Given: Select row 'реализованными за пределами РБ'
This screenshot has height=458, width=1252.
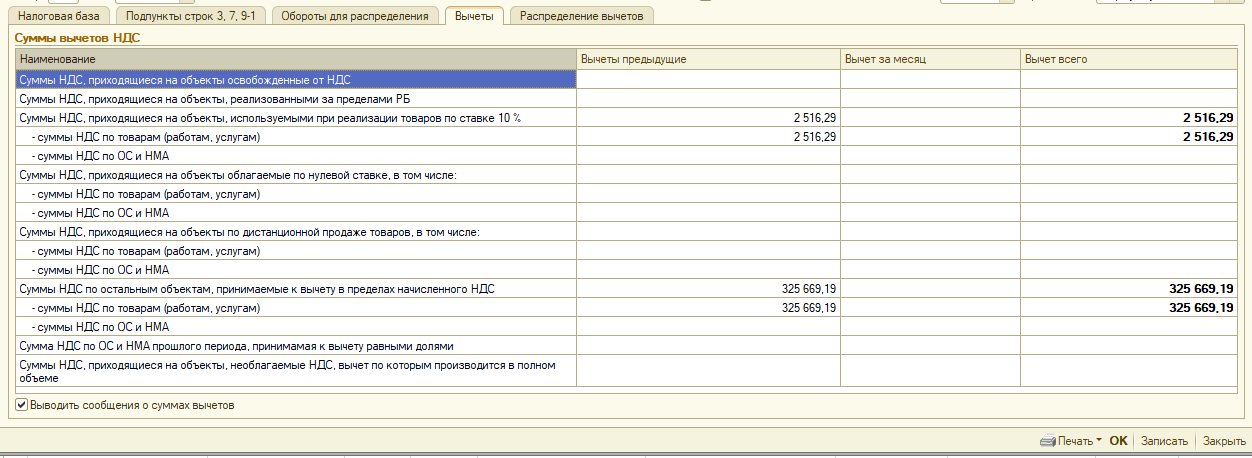Looking at the screenshot, I should 296,98.
